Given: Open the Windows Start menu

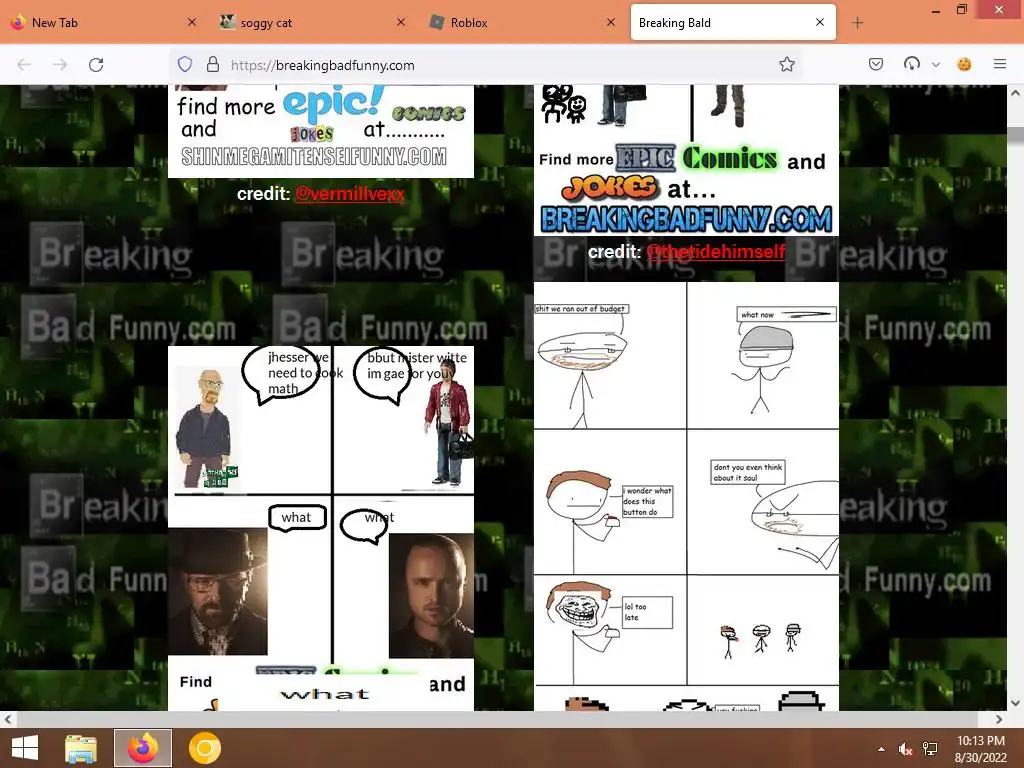Looking at the screenshot, I should [25, 748].
